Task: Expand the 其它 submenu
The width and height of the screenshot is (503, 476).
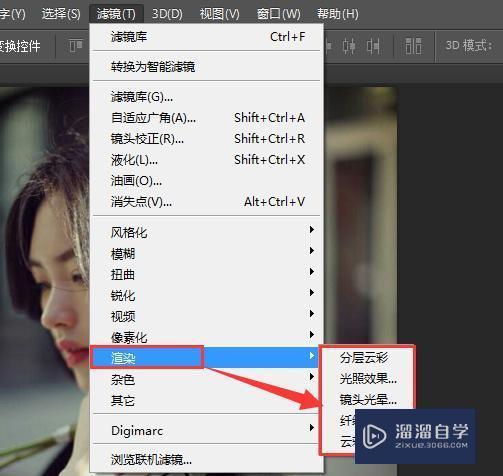Action: (x=207, y=400)
